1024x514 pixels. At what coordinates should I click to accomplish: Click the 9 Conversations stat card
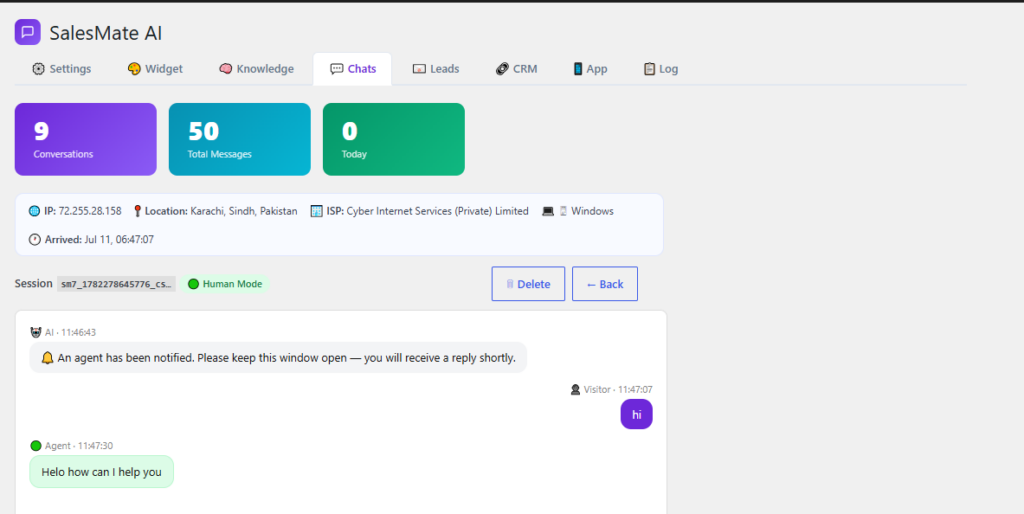(x=86, y=139)
